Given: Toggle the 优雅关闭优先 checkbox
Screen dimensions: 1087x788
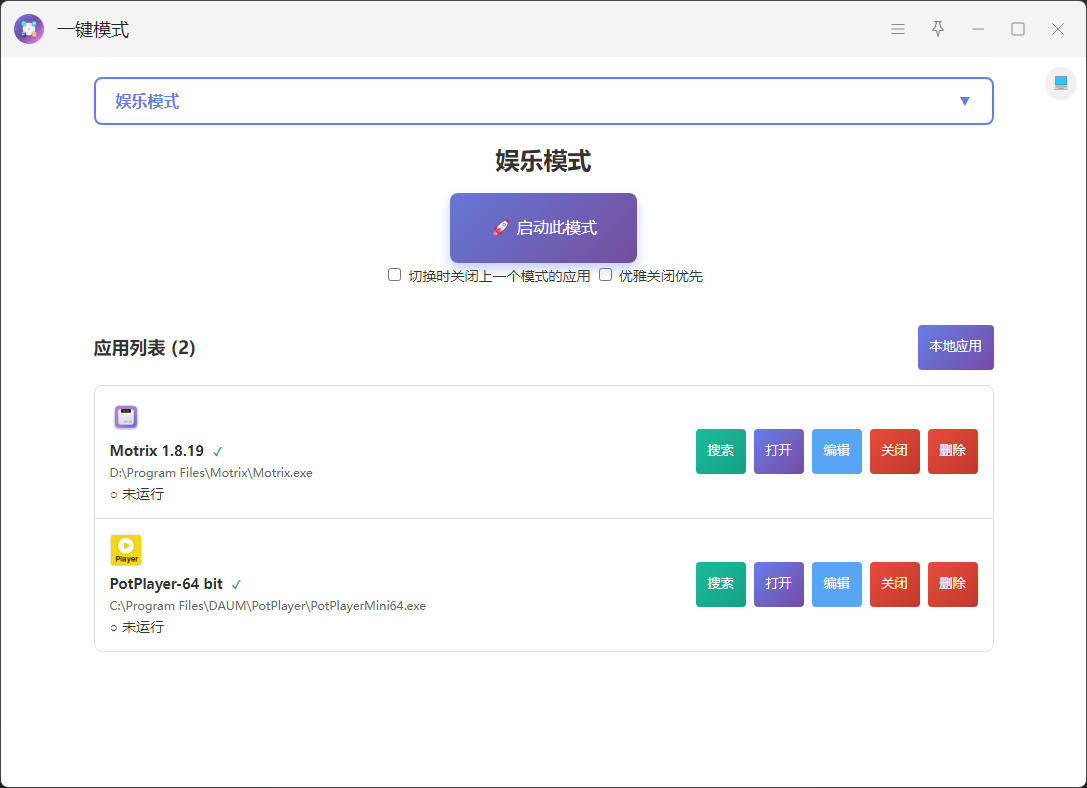Looking at the screenshot, I should [605, 275].
